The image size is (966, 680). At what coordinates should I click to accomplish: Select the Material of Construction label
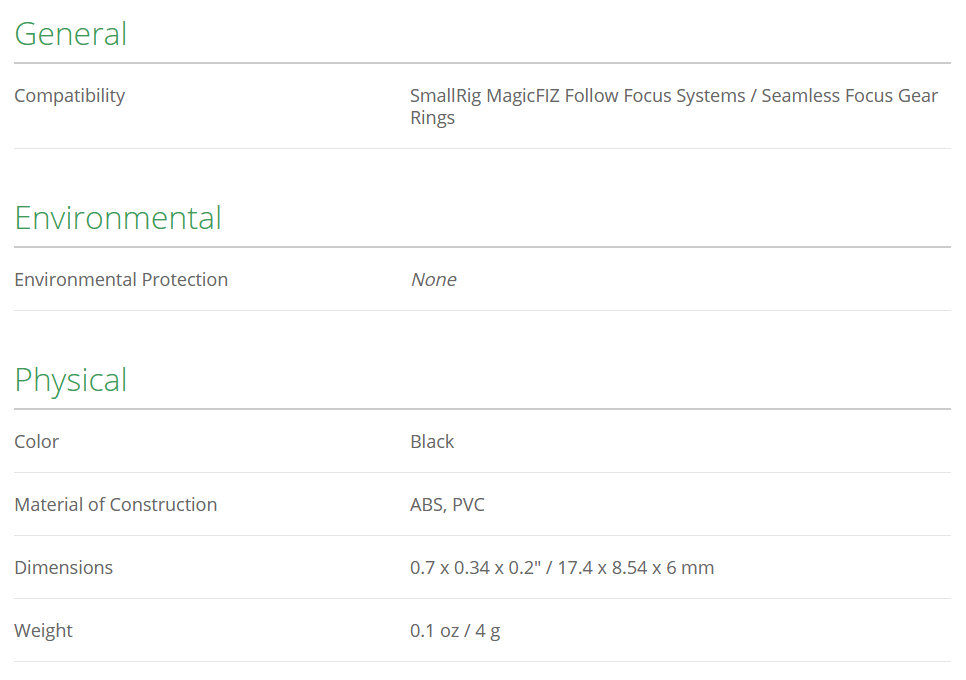116,504
